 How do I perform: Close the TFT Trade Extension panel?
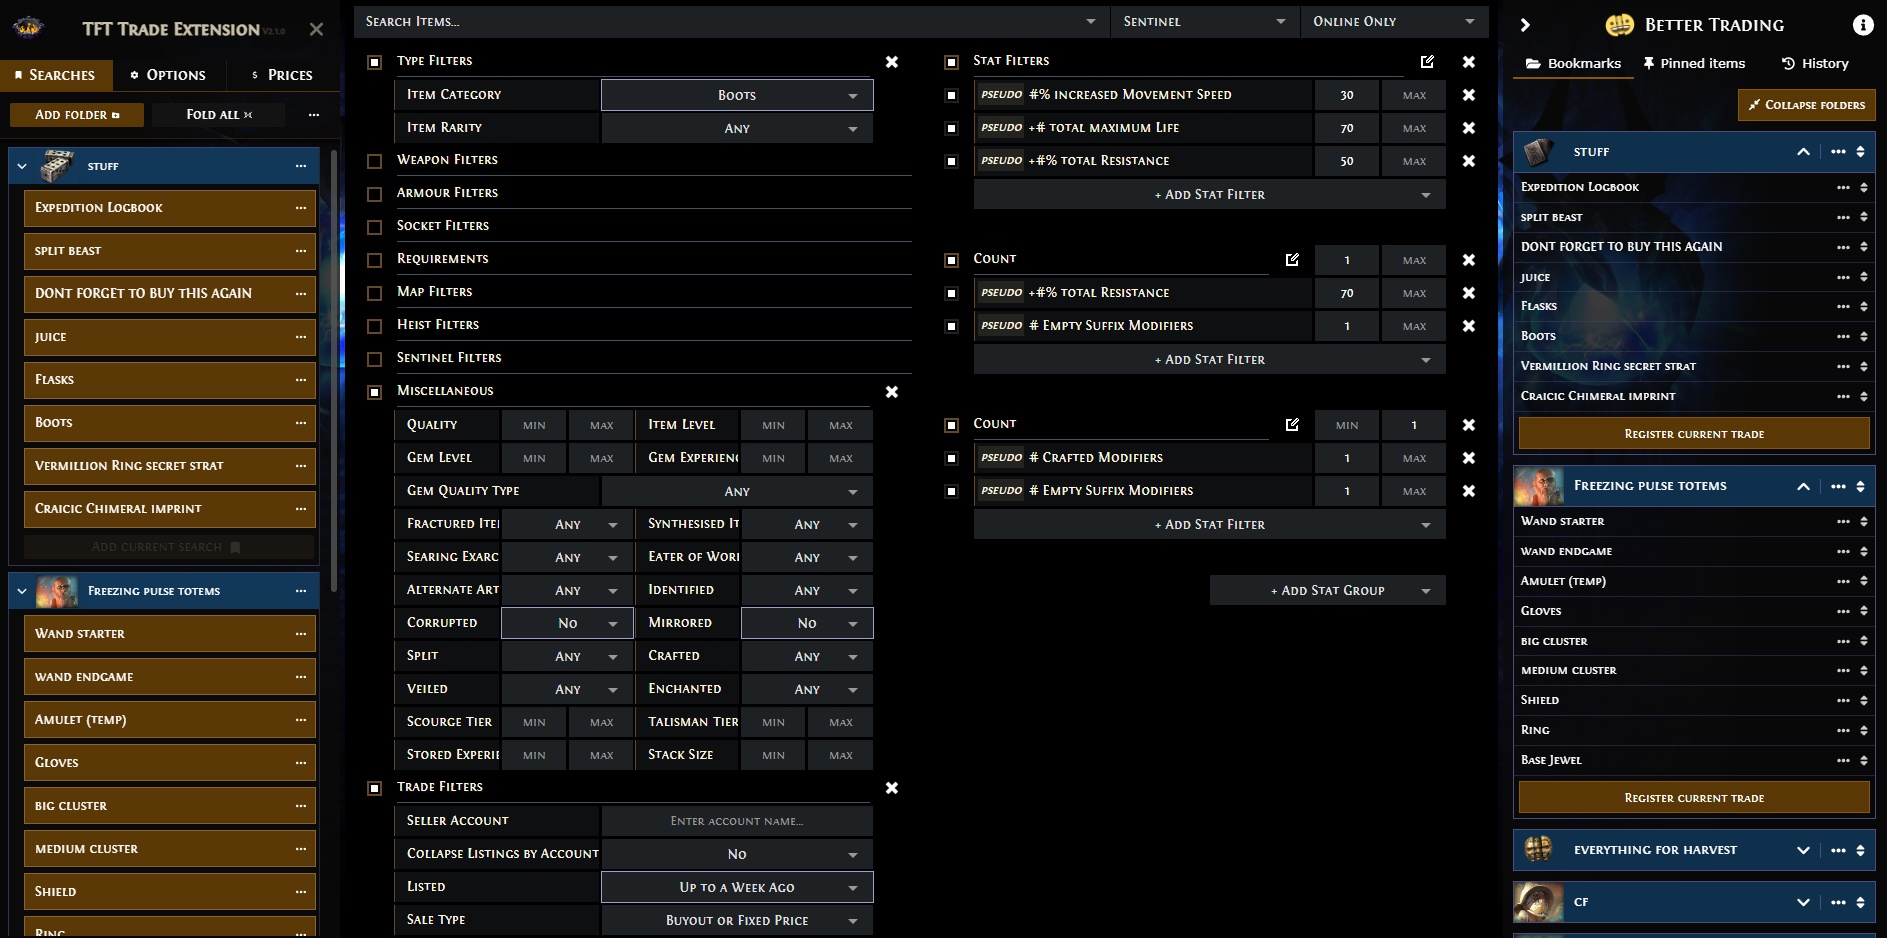316,29
